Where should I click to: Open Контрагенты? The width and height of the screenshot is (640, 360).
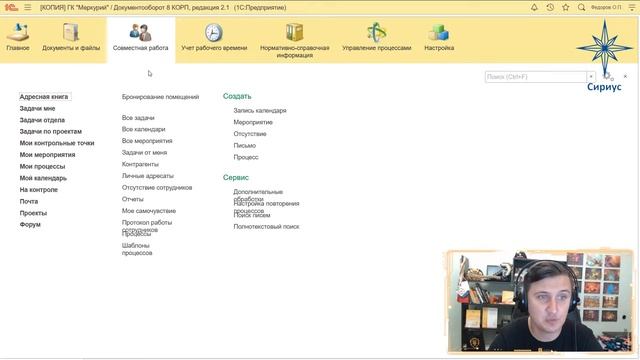point(140,164)
